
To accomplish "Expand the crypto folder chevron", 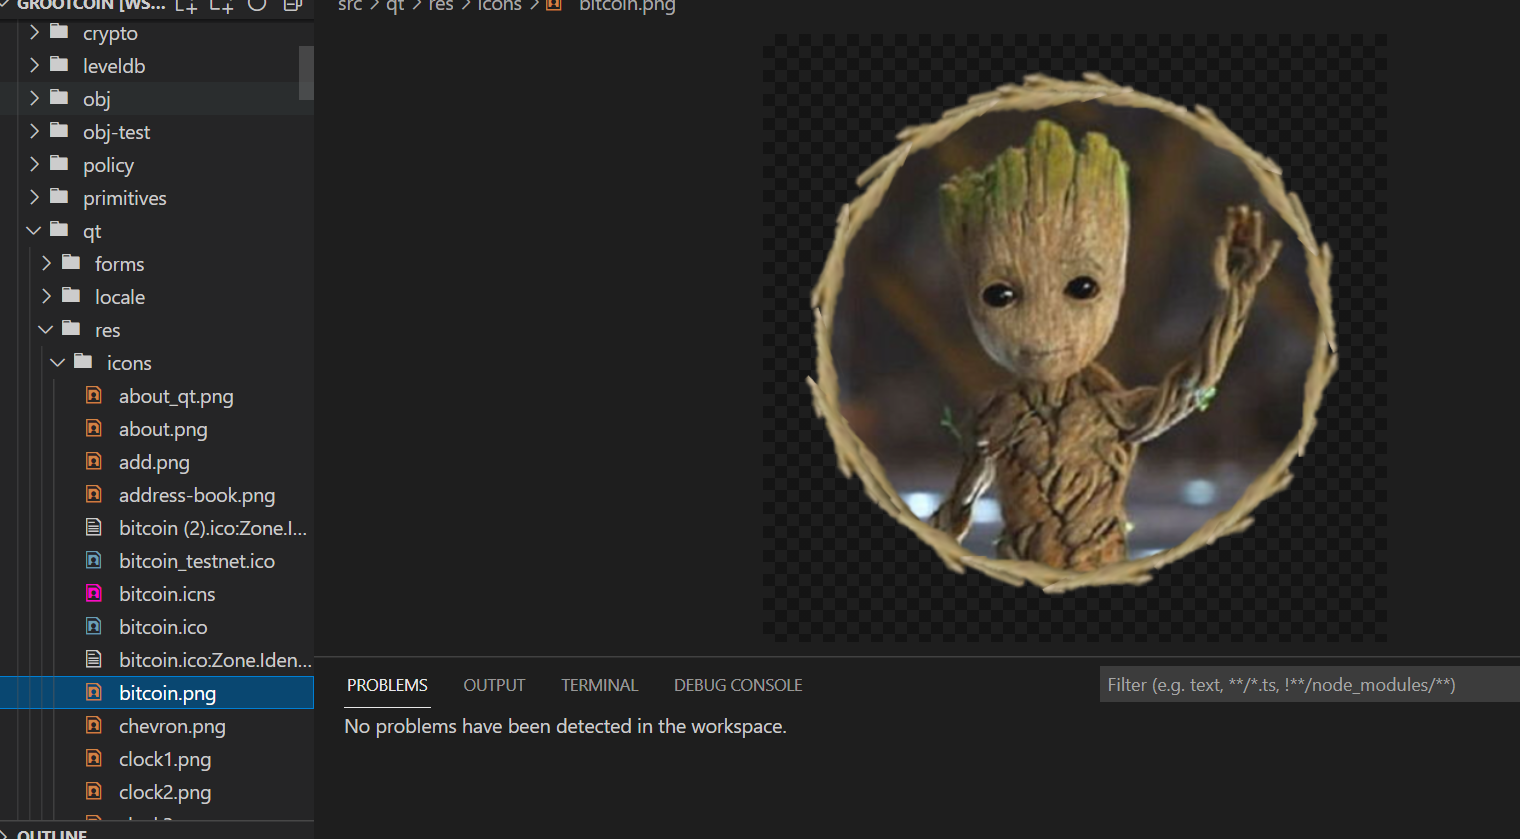I will 35,32.
